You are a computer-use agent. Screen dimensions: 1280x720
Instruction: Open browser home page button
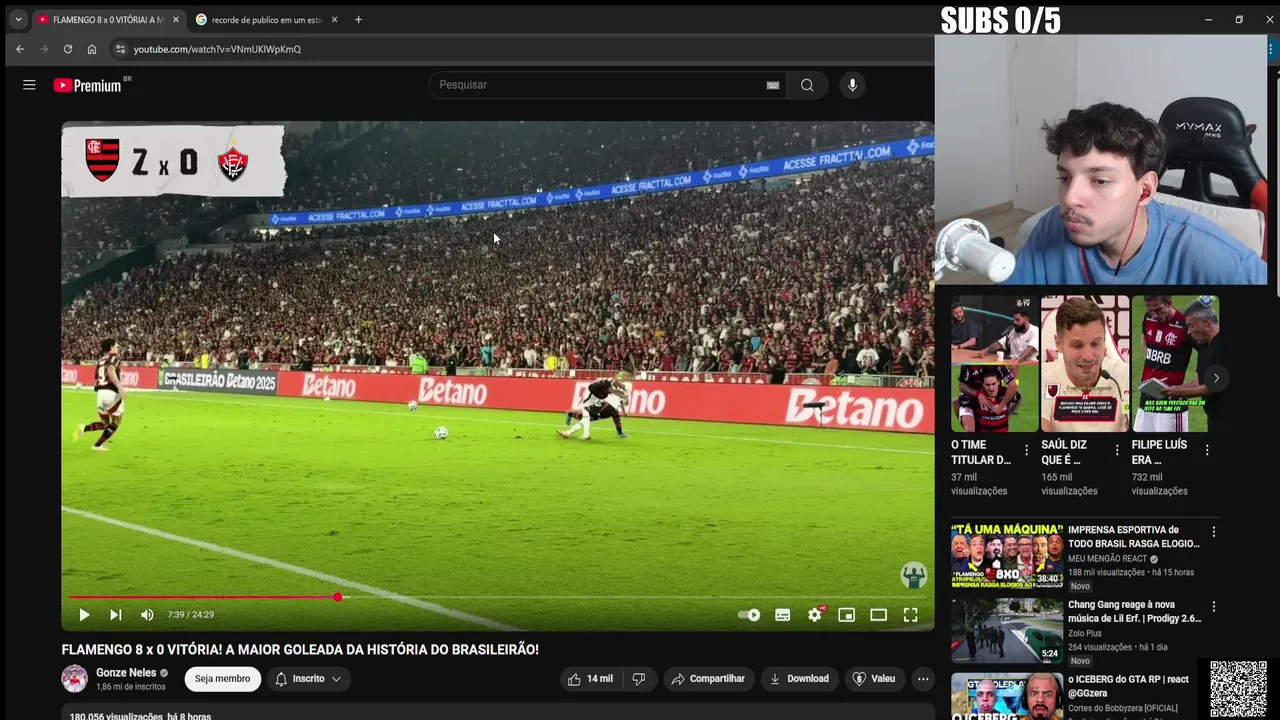pyautogui.click(x=92, y=49)
